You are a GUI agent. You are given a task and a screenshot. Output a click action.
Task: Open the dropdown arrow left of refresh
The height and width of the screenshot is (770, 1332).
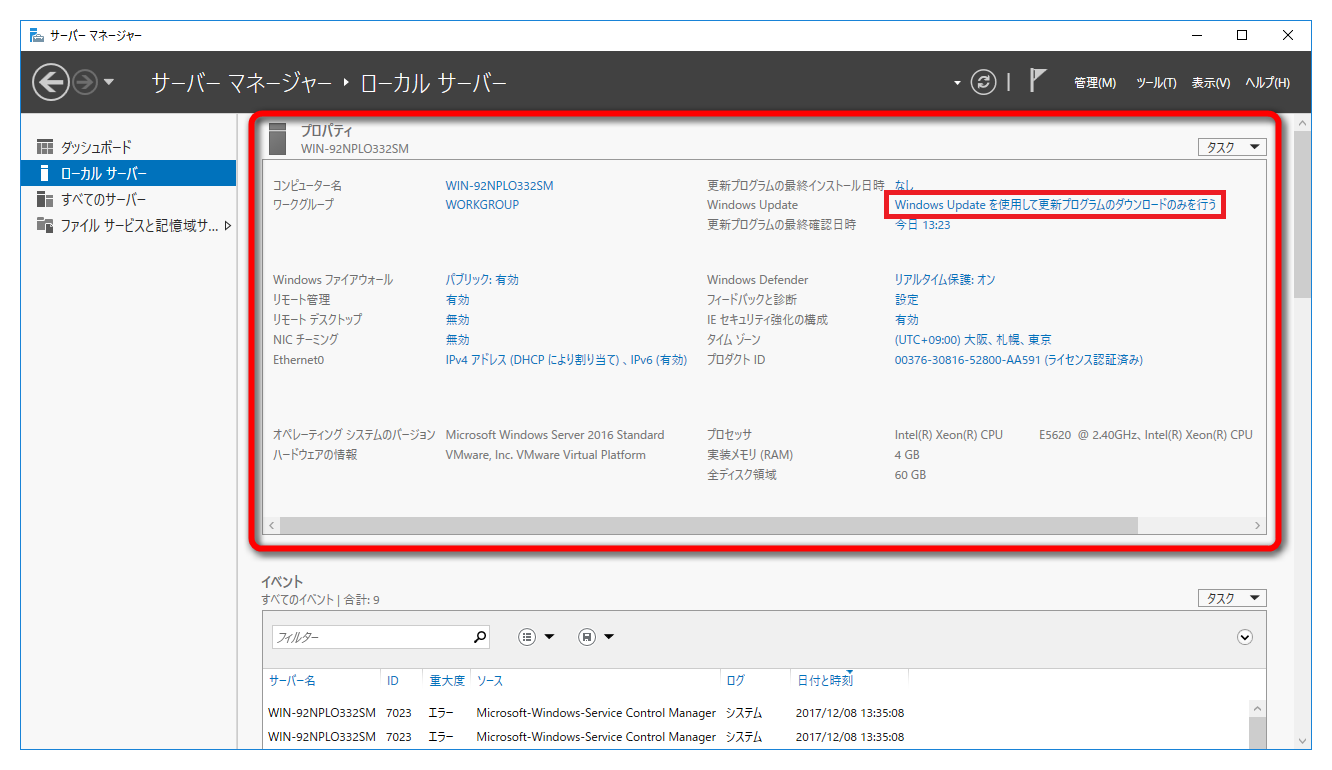pyautogui.click(x=957, y=83)
